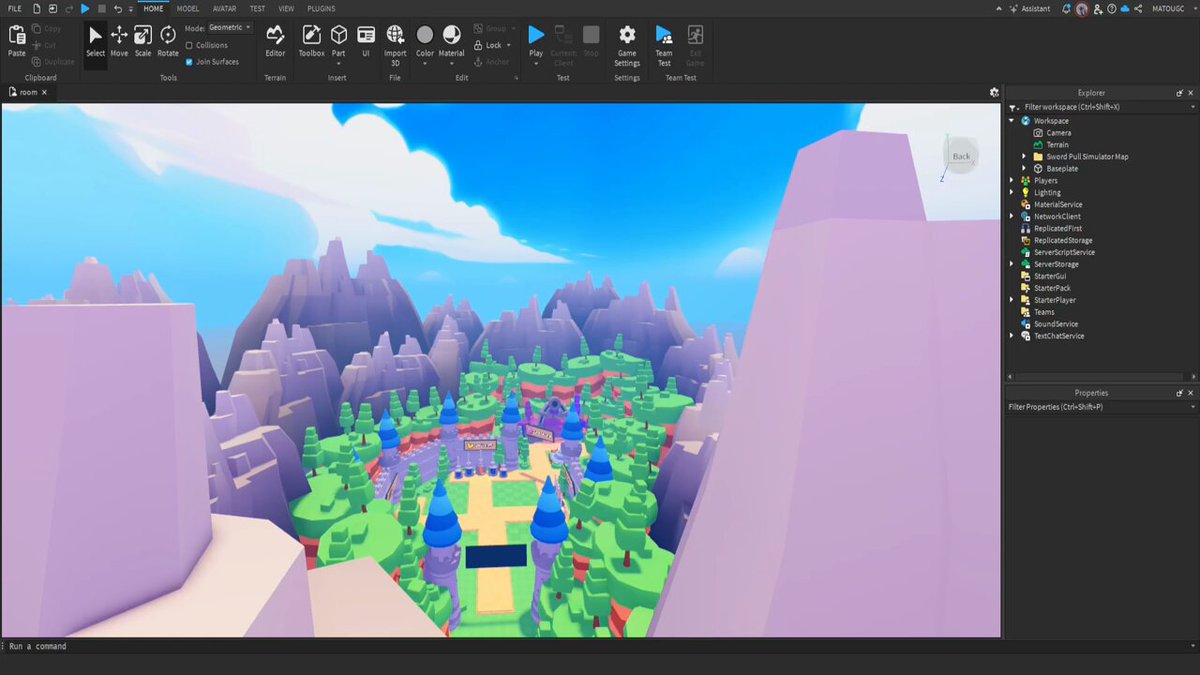1200x675 pixels.
Task: Collapse the Workspace tree node
Action: [x=1012, y=120]
